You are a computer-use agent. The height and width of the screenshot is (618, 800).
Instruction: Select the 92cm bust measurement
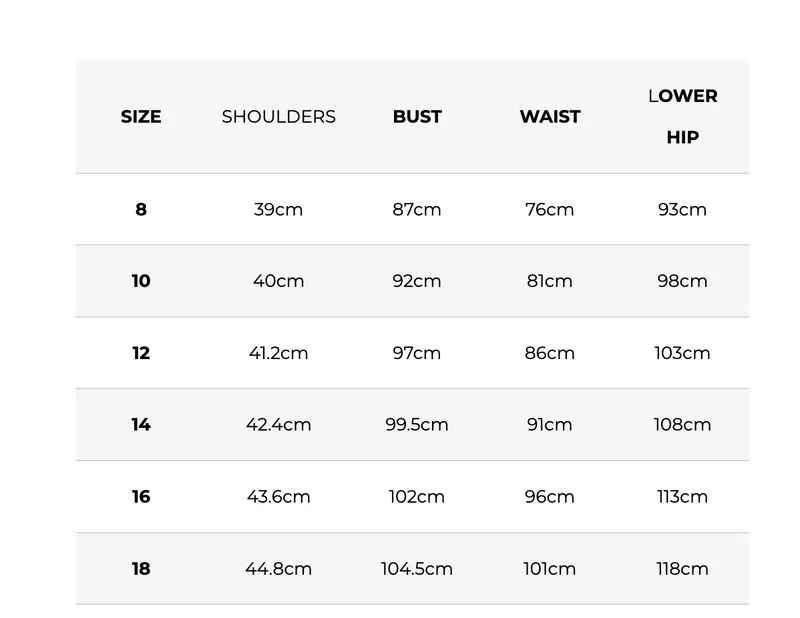click(x=417, y=281)
